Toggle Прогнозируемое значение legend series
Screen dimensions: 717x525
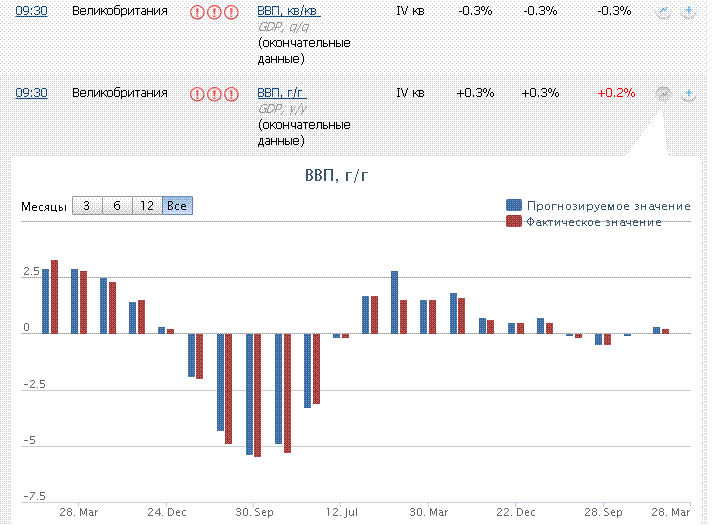598,206
